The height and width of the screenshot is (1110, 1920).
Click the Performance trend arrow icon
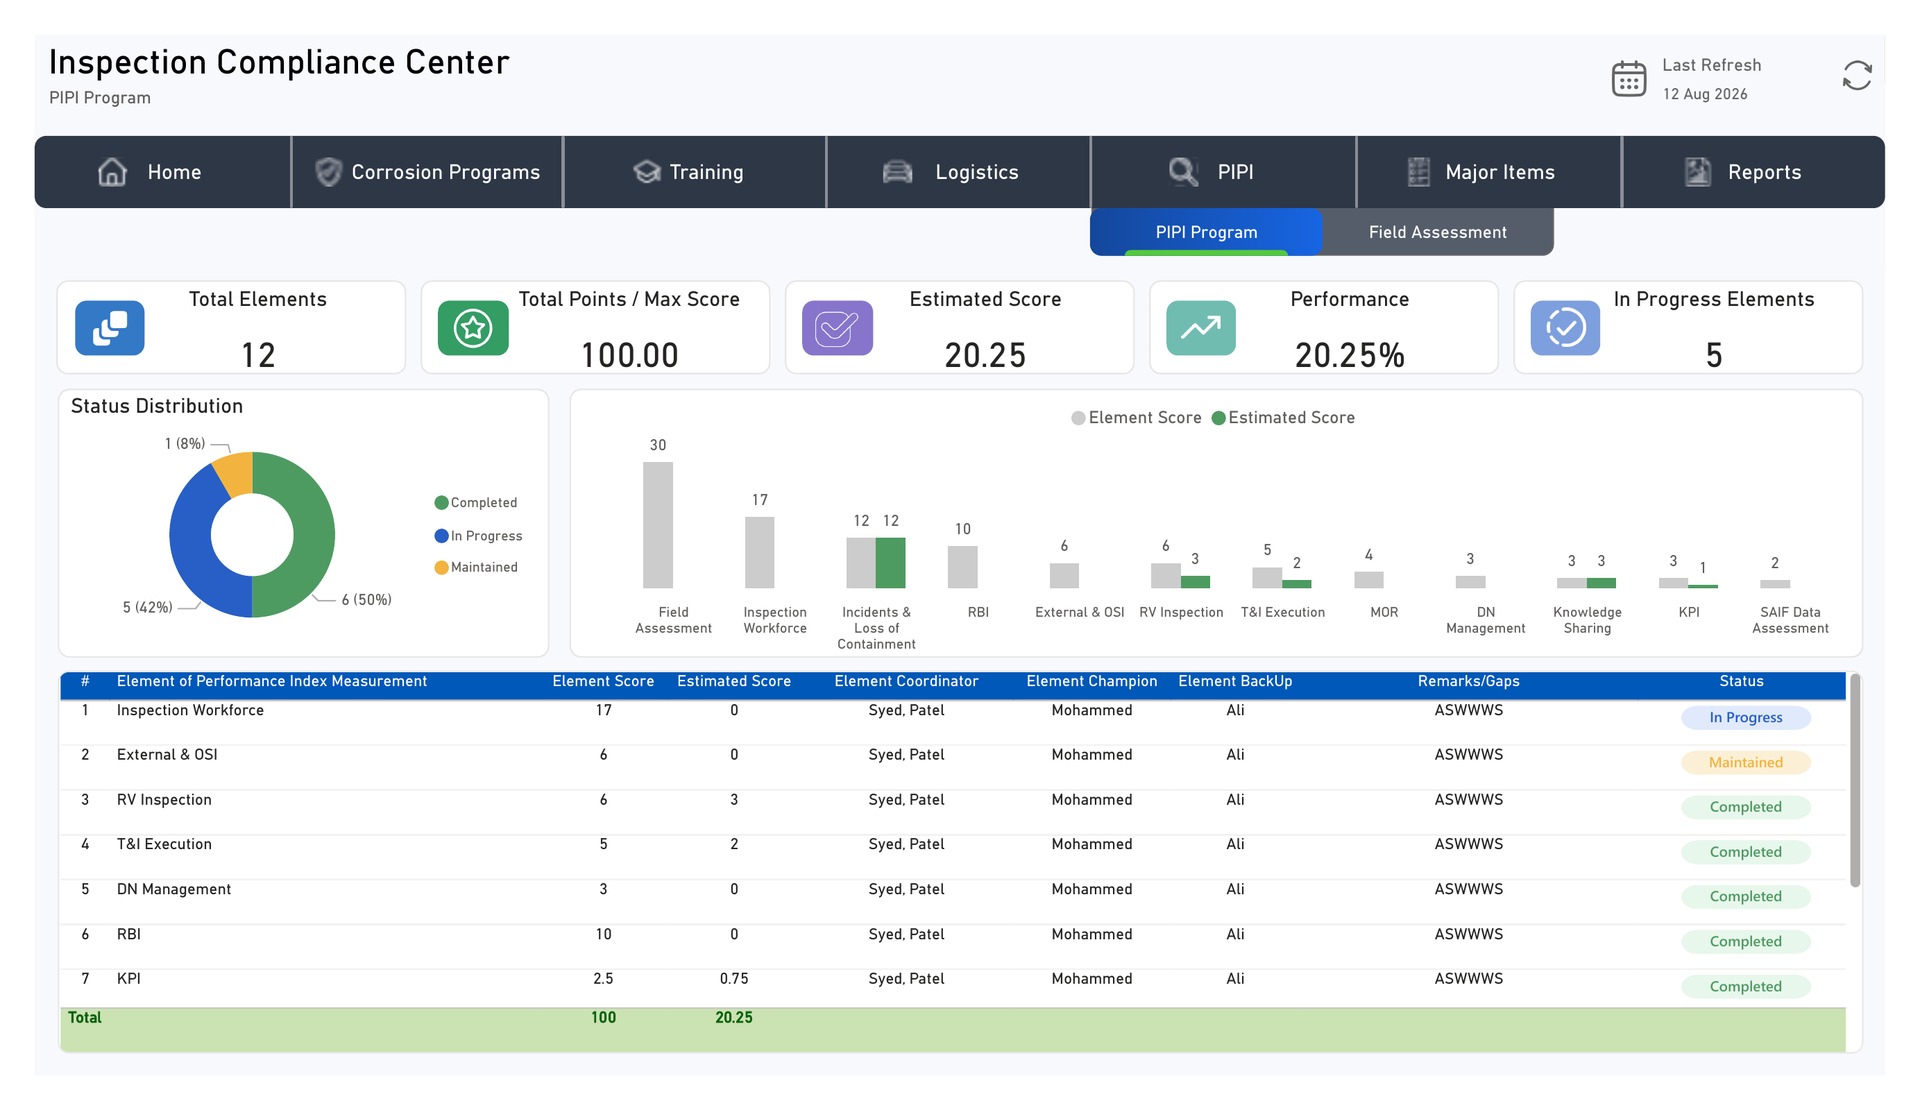1201,328
